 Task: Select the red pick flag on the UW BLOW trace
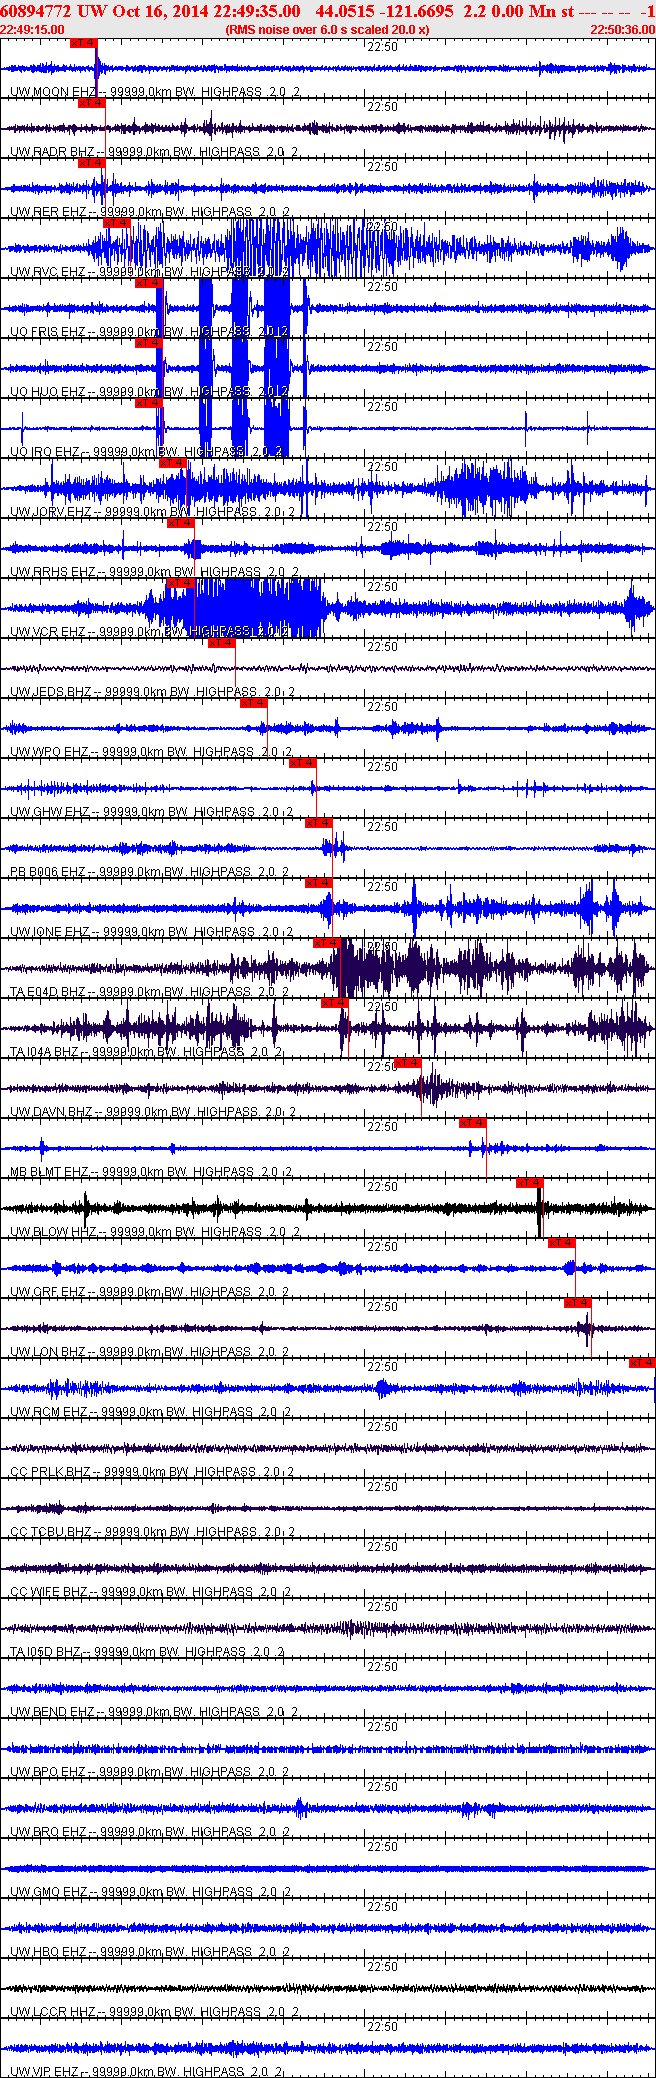530,1183
